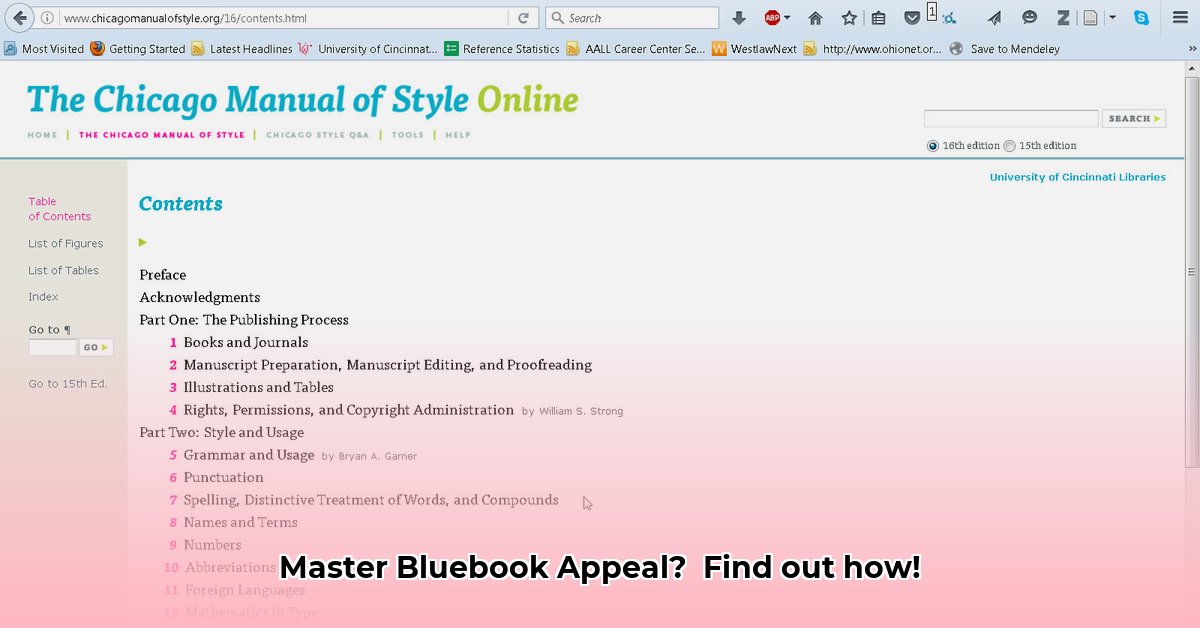Click the Skype toolbar icon
The height and width of the screenshot is (628, 1200).
coord(1141,18)
